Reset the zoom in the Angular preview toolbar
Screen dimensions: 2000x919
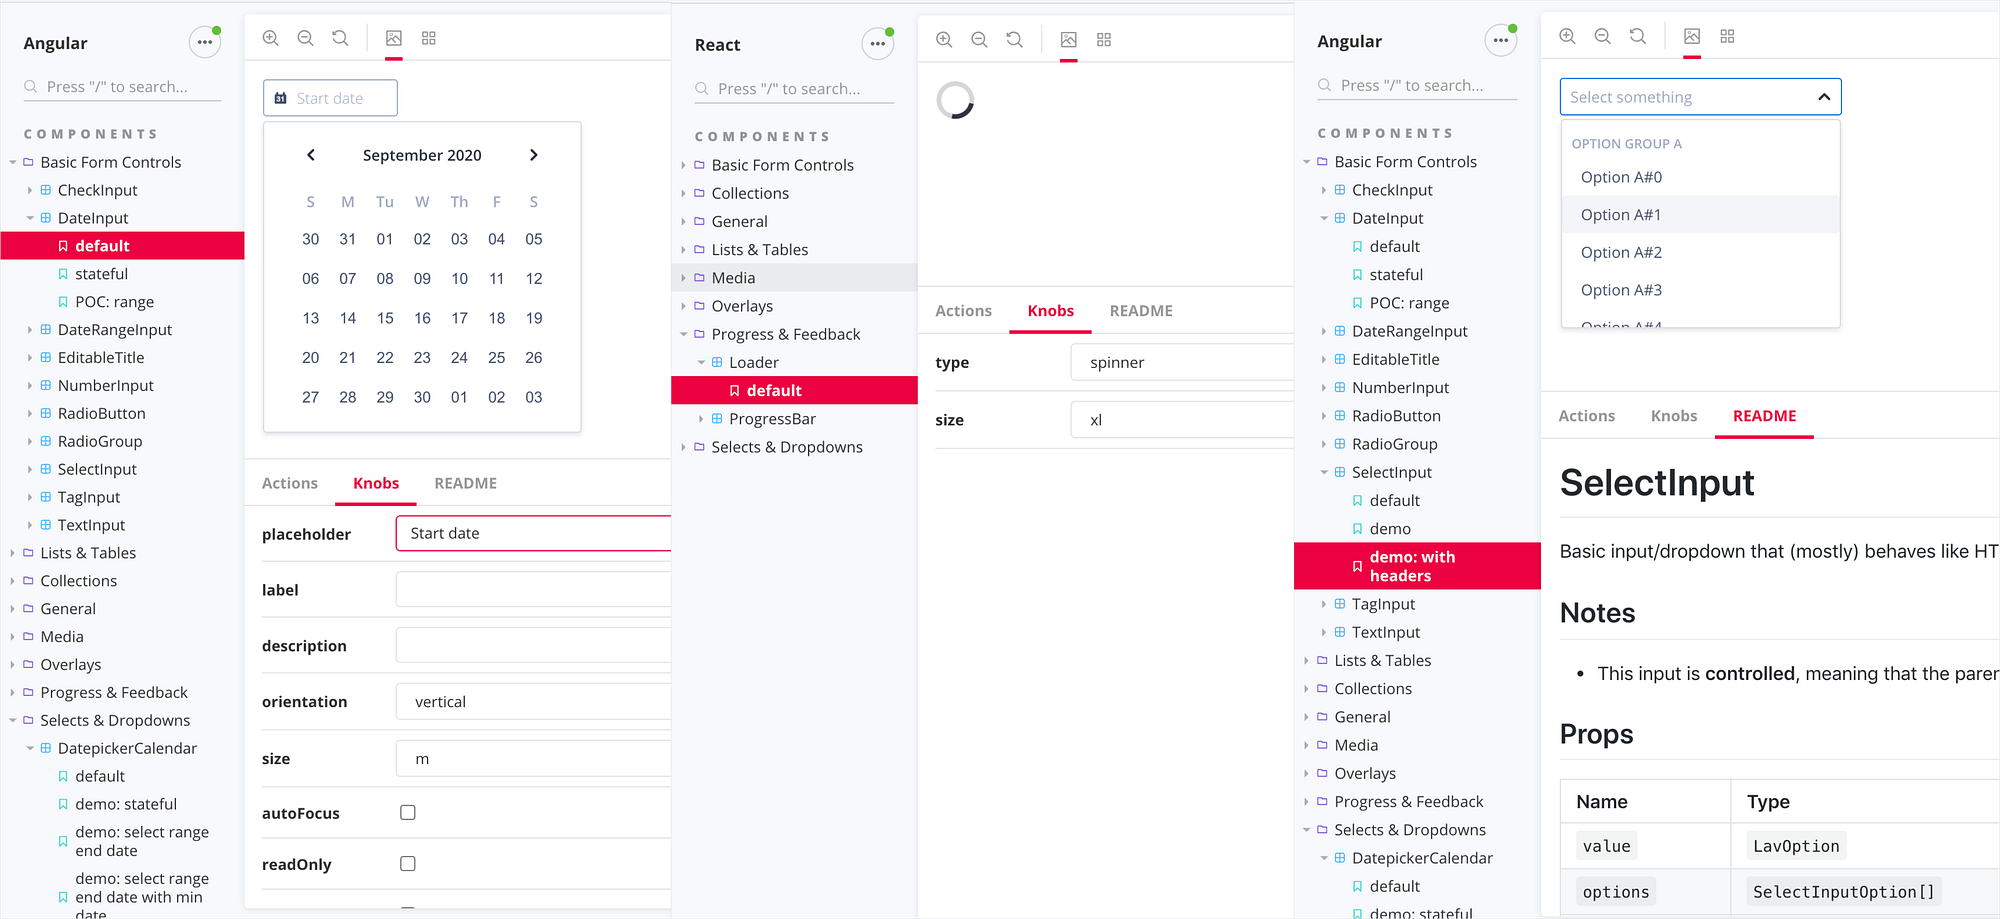tap(340, 37)
